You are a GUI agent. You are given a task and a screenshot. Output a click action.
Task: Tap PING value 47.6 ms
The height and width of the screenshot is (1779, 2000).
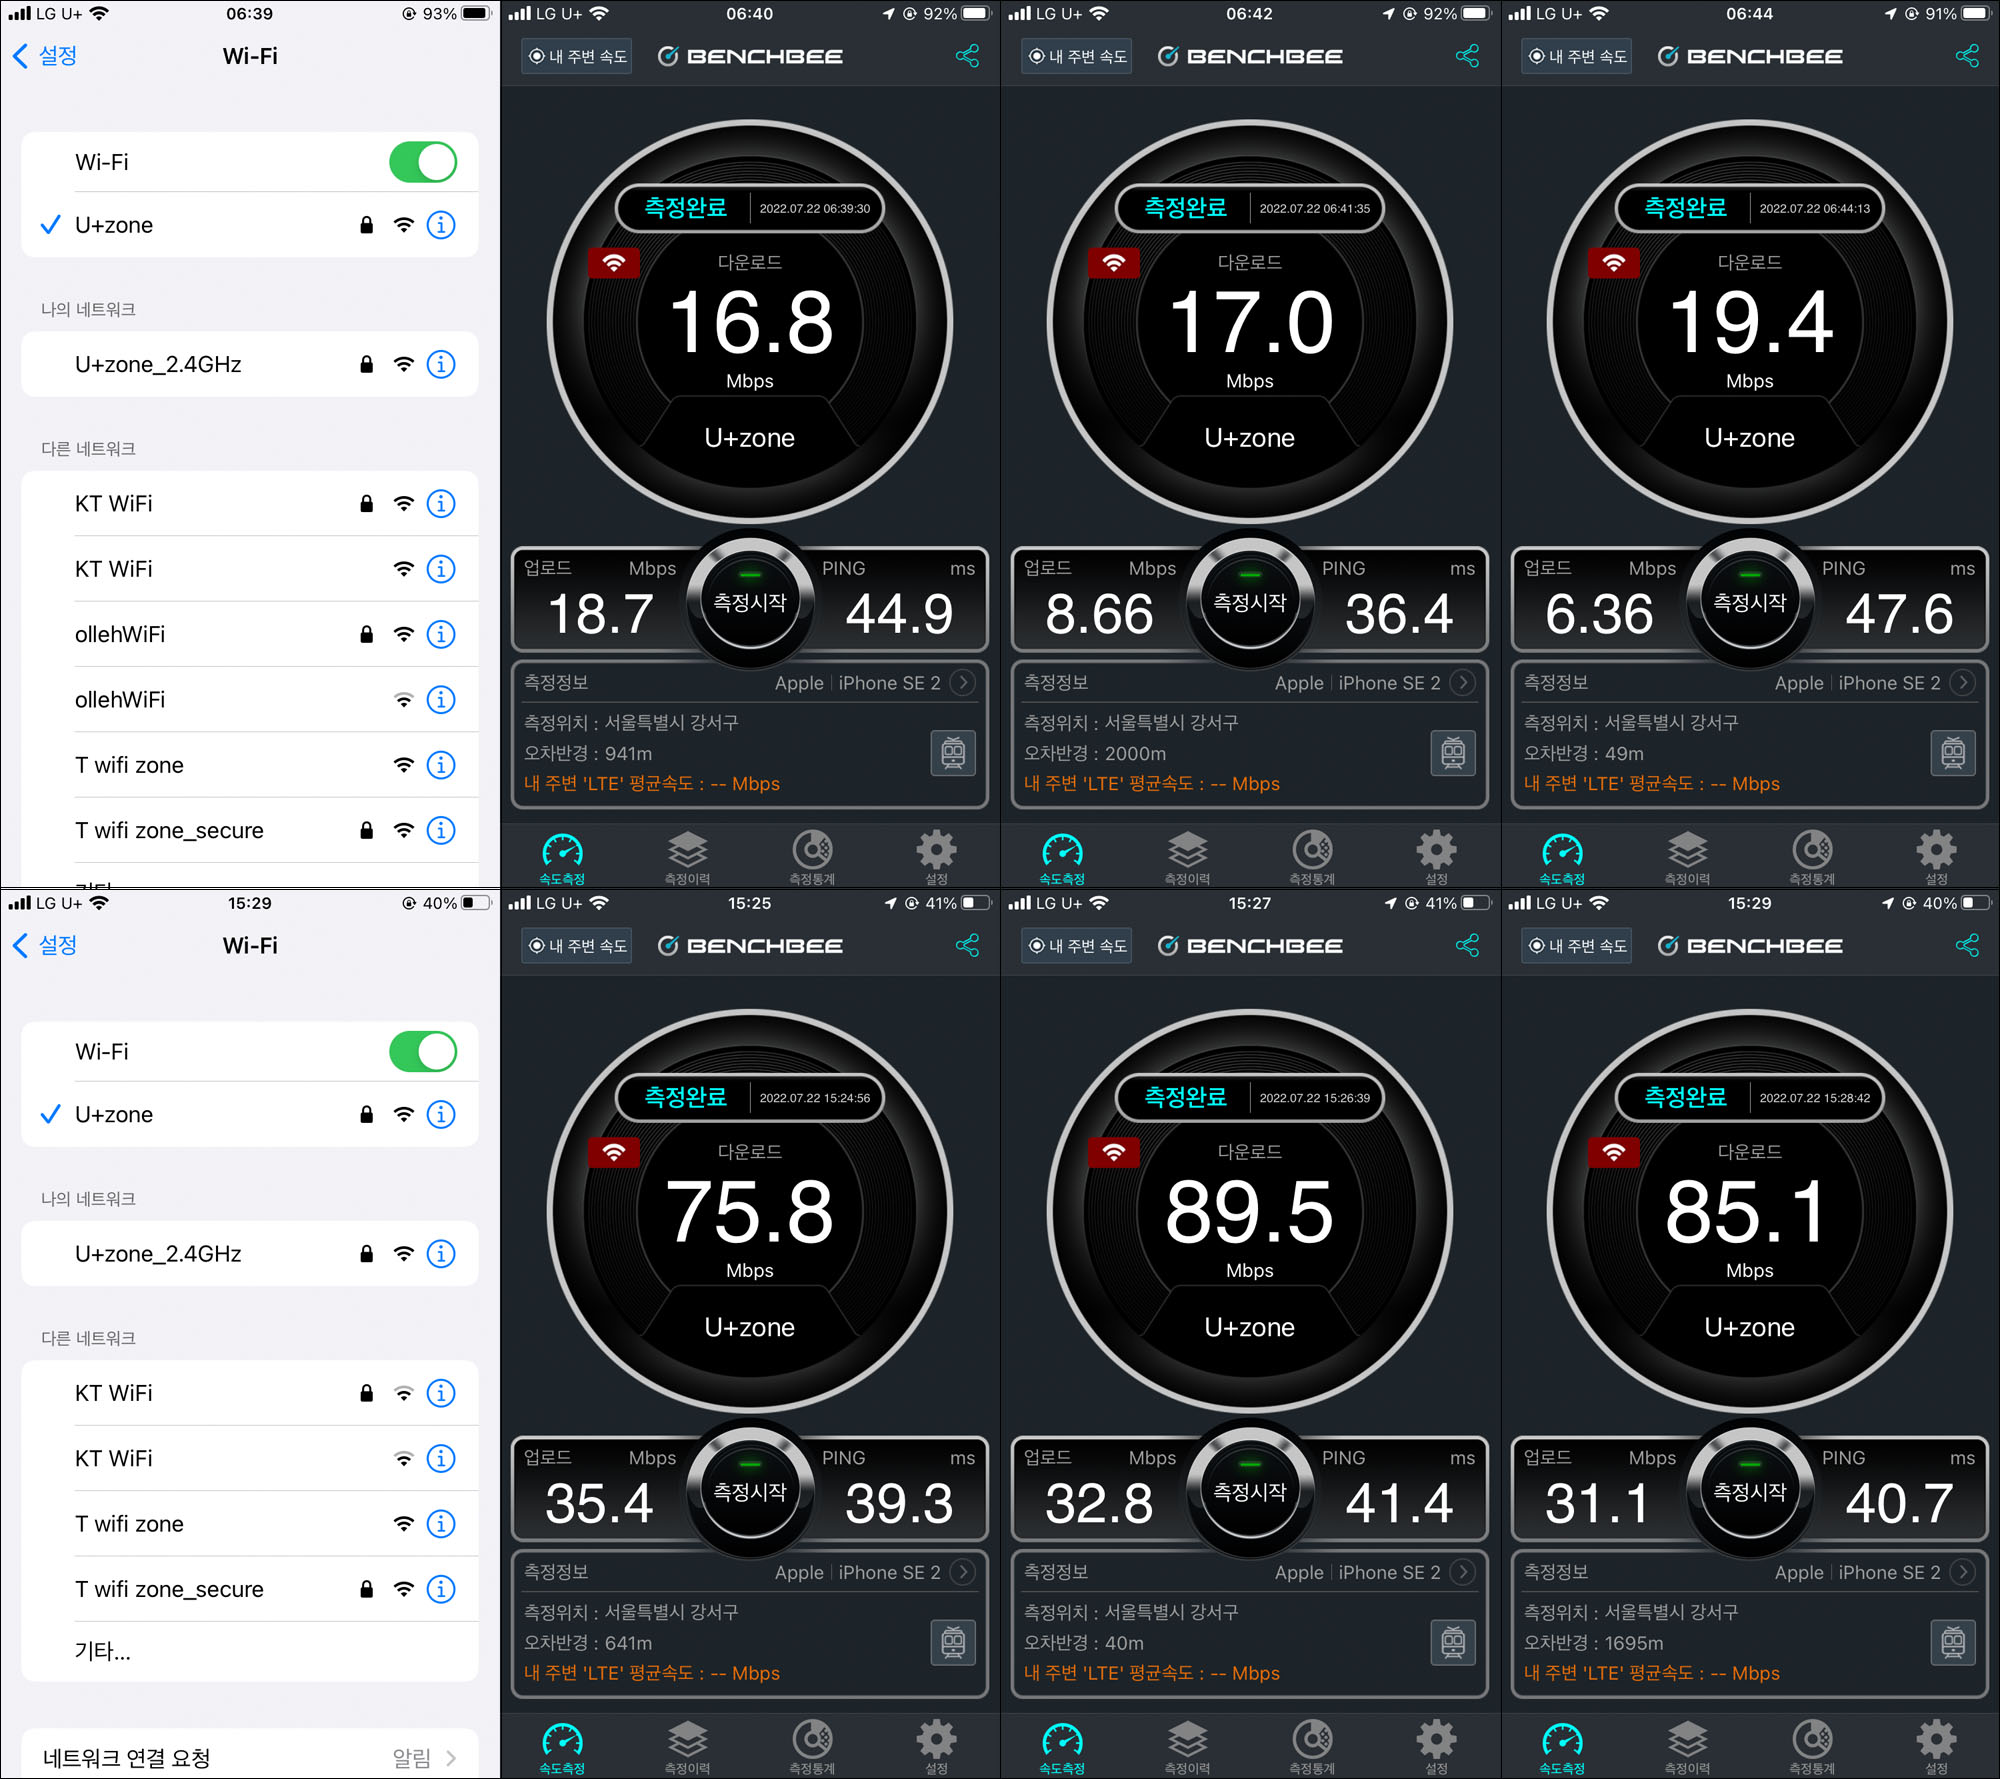click(x=1899, y=613)
